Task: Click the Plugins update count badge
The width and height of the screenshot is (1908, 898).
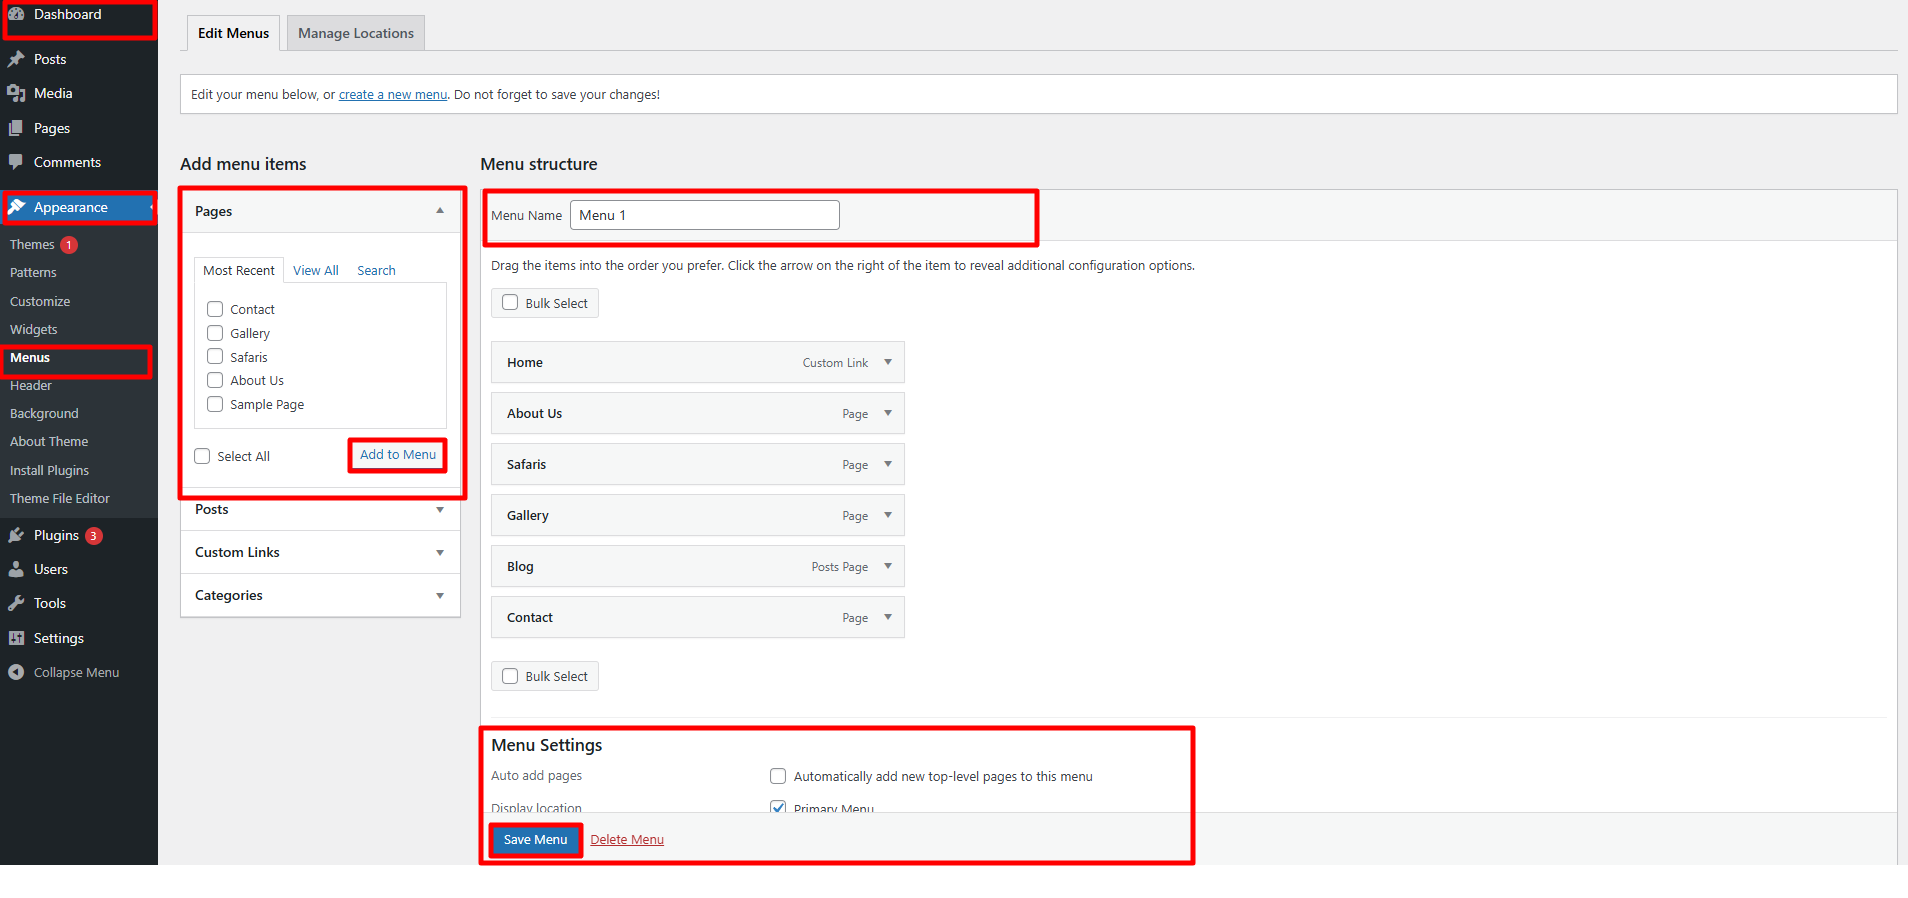Action: coord(94,536)
